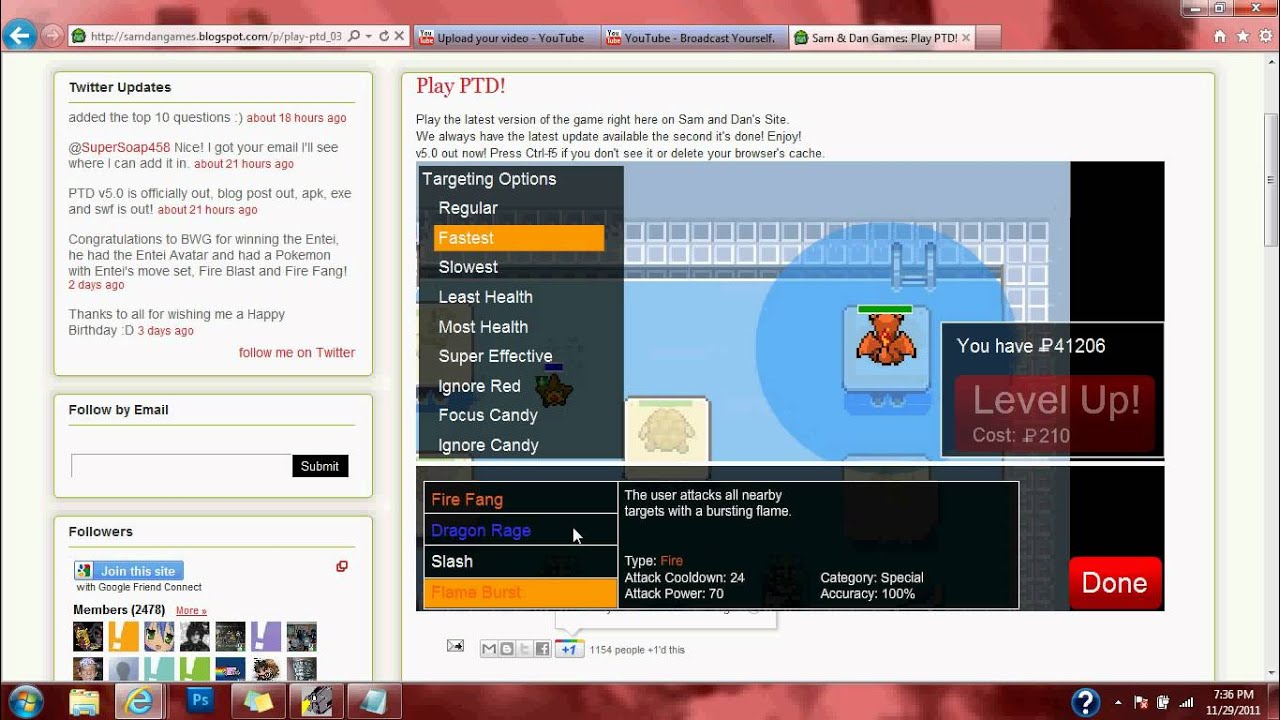
Task: Select Fastest targeting option
Action: click(518, 238)
